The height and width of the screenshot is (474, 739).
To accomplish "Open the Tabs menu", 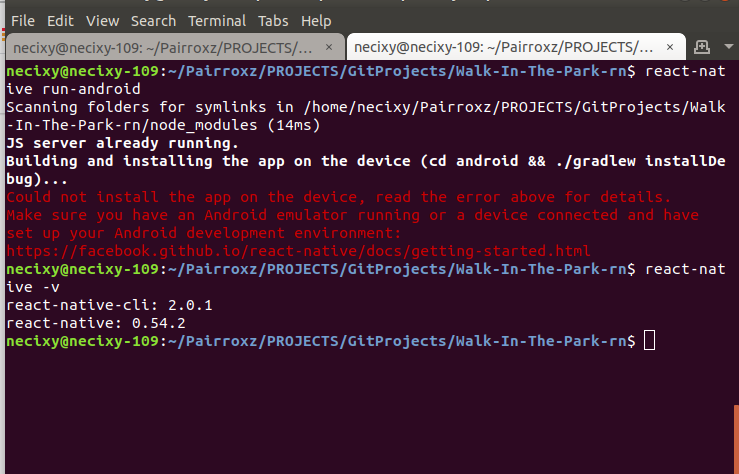I will [x=273, y=21].
